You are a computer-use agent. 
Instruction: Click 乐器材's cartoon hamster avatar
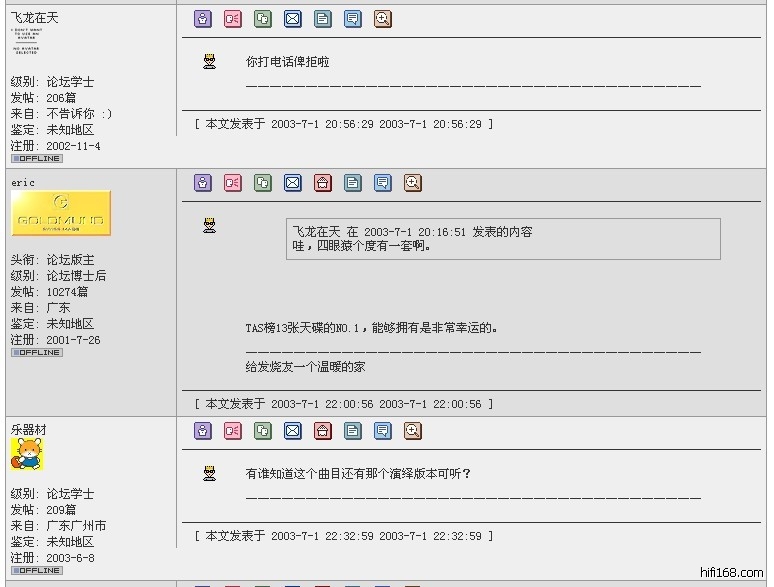click(x=27, y=455)
